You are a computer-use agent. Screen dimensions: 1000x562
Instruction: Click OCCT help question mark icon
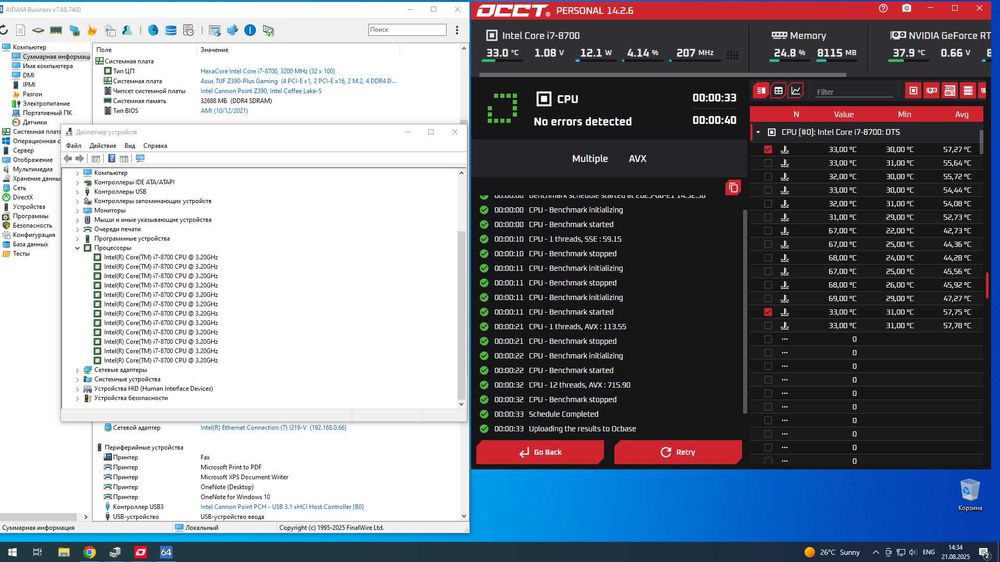coord(883,9)
